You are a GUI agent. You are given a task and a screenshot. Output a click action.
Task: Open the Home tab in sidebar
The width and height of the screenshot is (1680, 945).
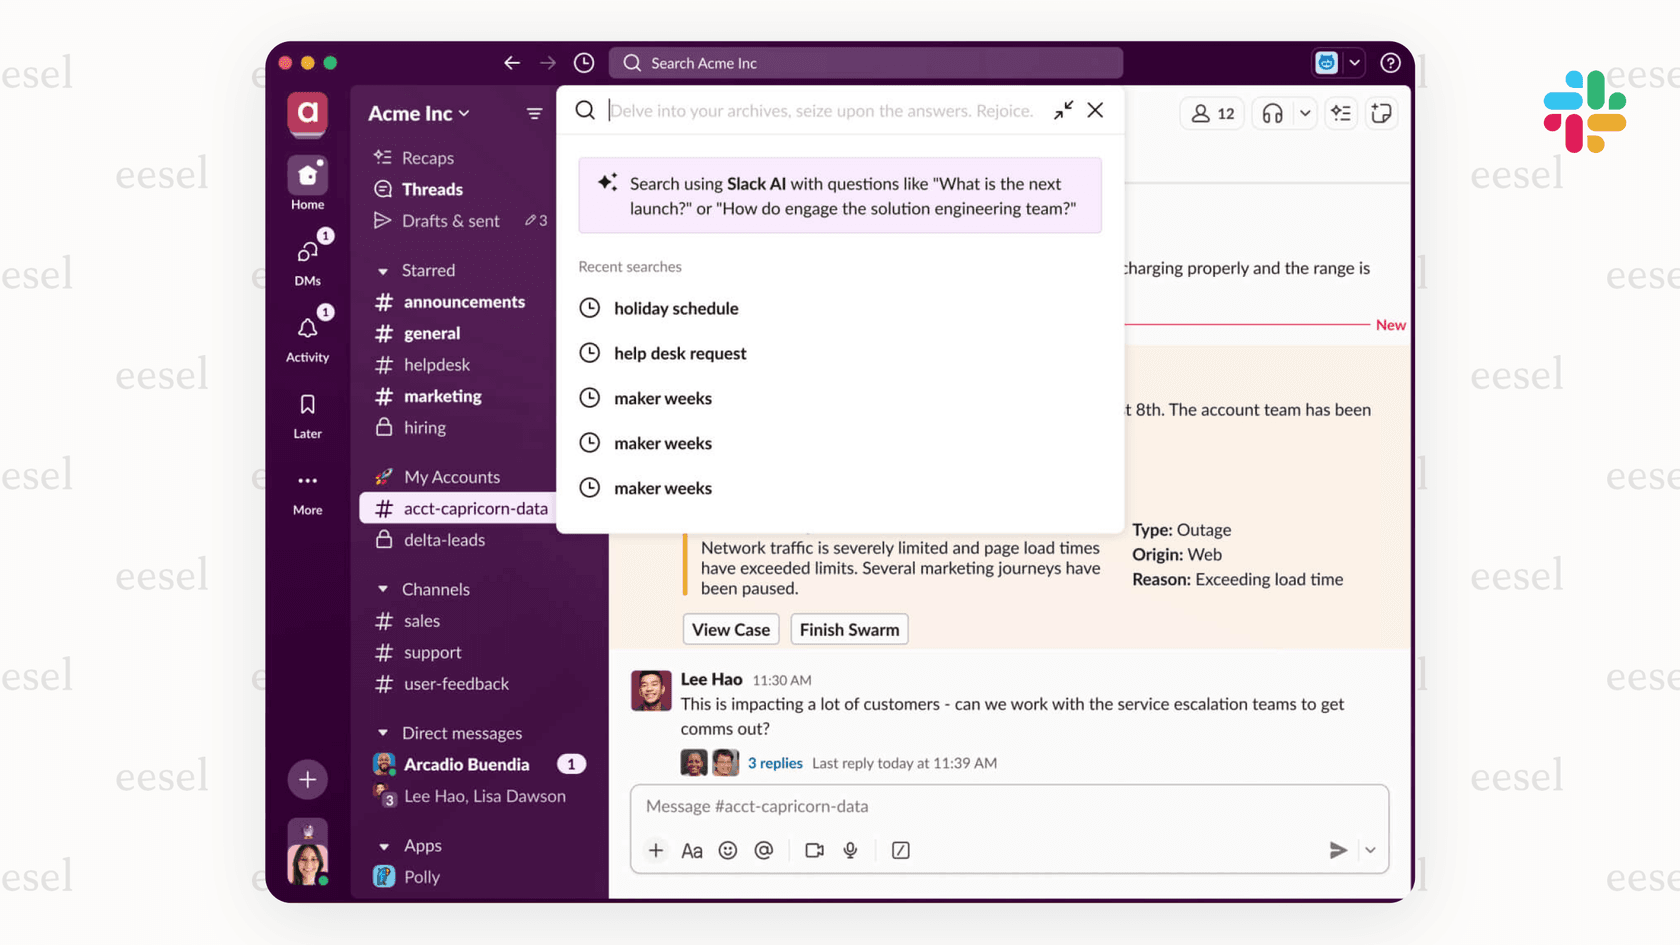click(x=308, y=184)
